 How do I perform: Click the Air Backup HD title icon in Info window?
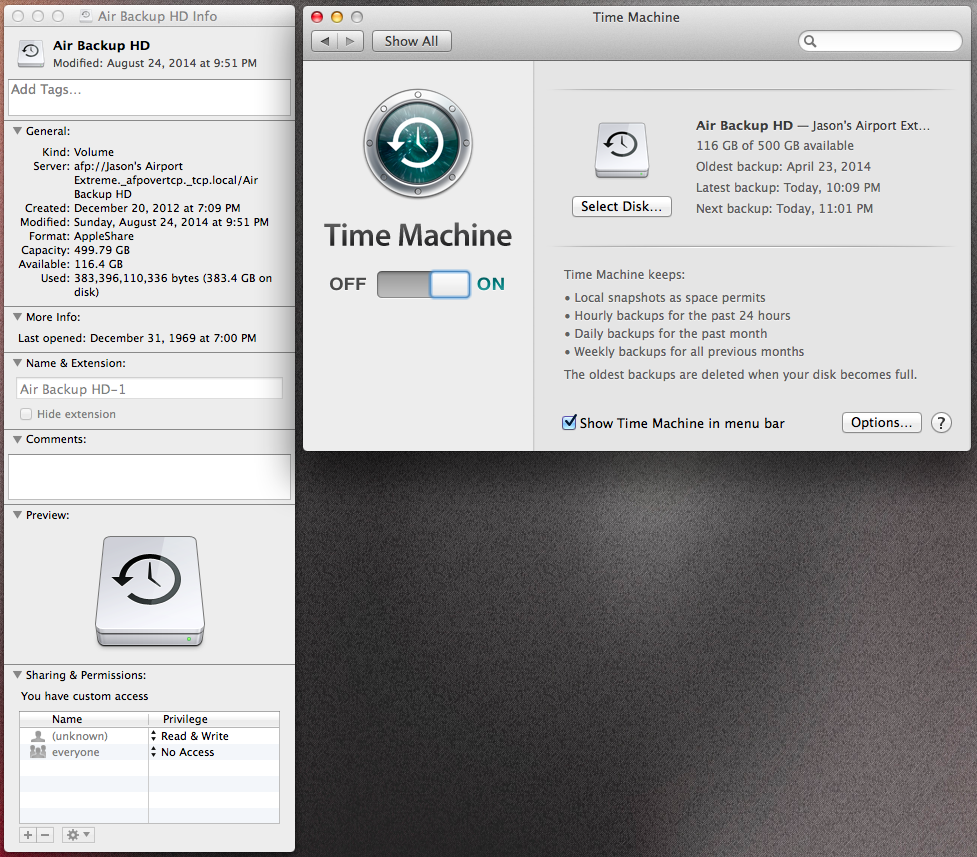pos(31,53)
